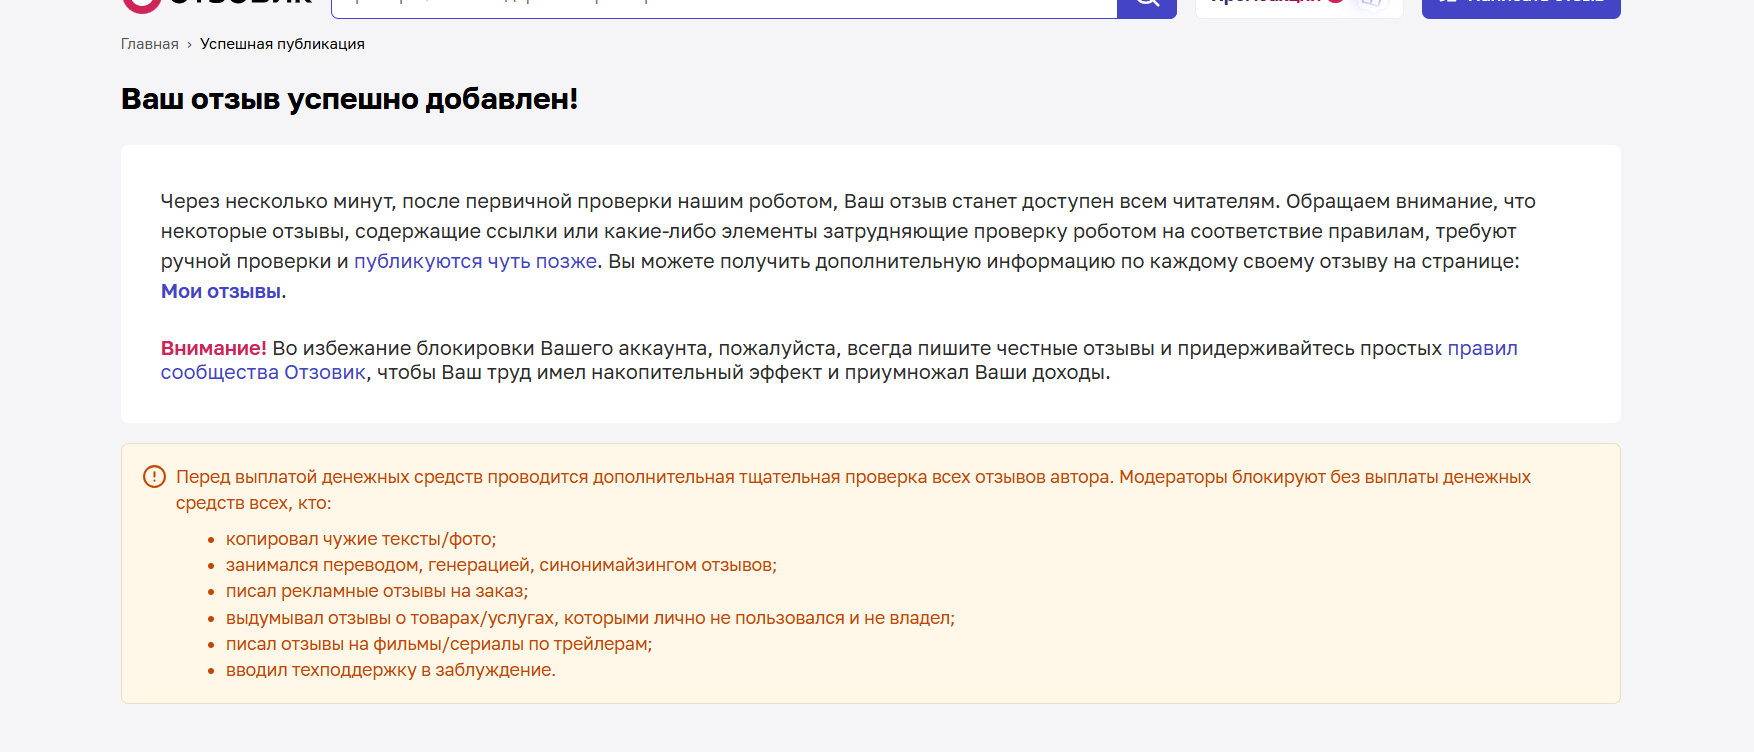The width and height of the screenshot is (1754, 752).
Task: Click the heading Ваш отзыв успешно добавлен!
Action: coord(349,99)
